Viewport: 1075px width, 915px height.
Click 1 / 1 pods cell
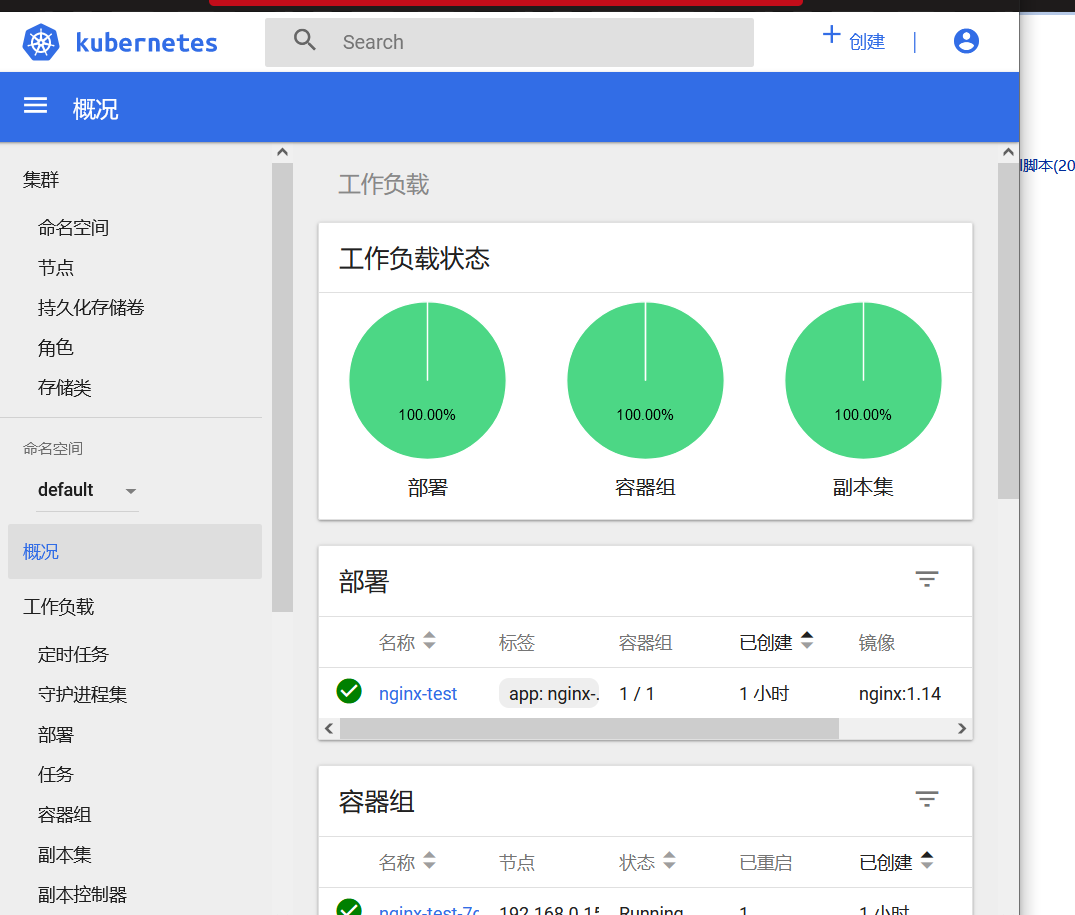click(637, 694)
